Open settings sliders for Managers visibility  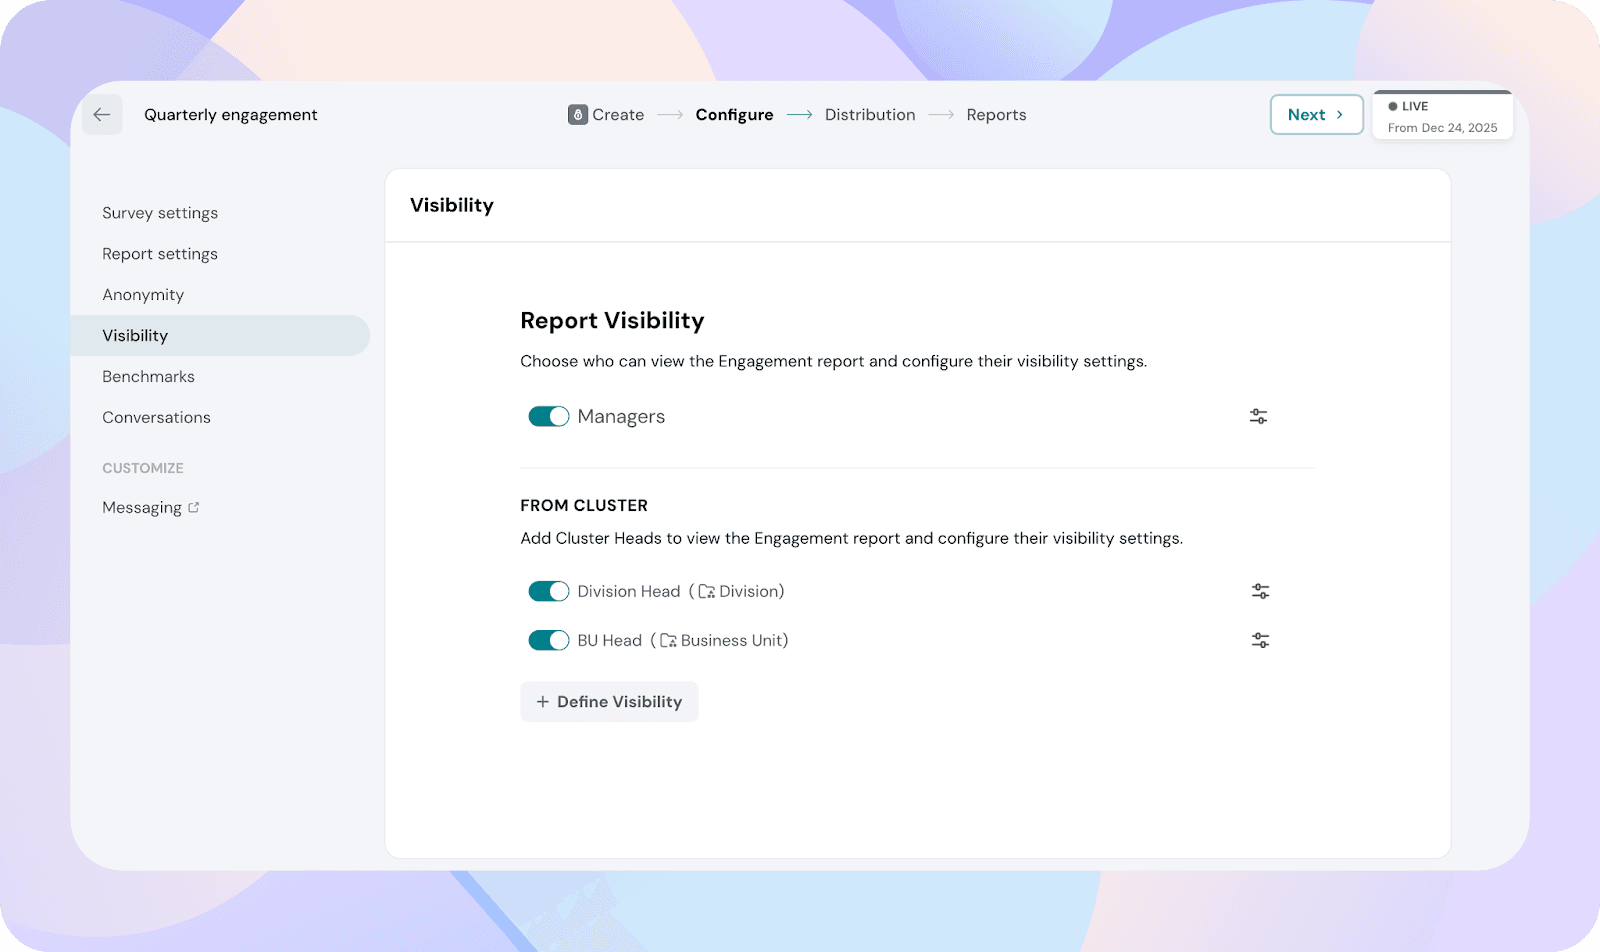(1258, 416)
